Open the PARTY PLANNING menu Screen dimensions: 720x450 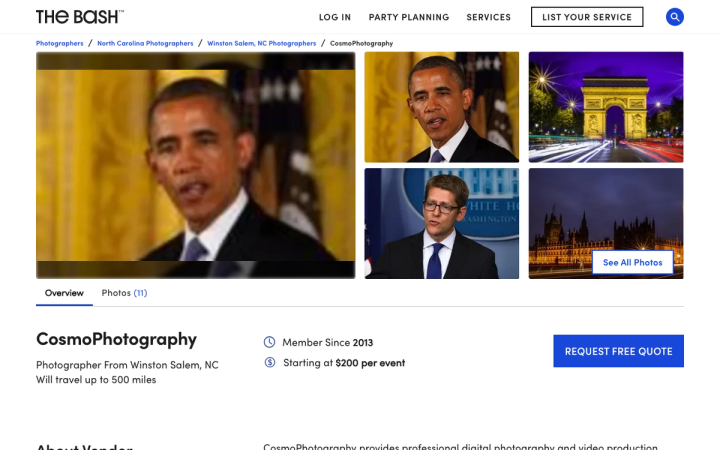tap(409, 17)
